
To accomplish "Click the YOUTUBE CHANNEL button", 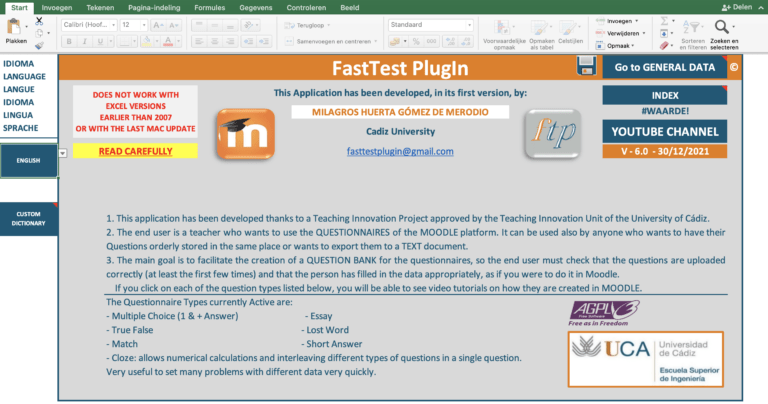I will (x=665, y=131).
